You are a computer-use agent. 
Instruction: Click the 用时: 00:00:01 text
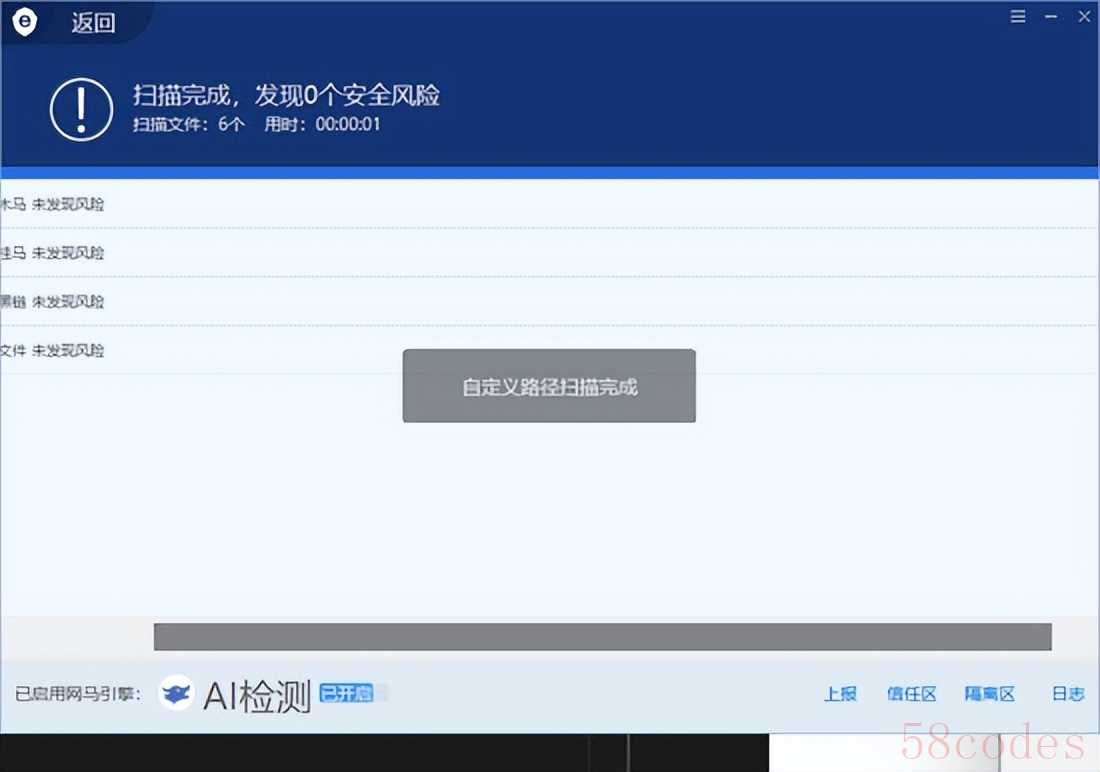[x=322, y=125]
